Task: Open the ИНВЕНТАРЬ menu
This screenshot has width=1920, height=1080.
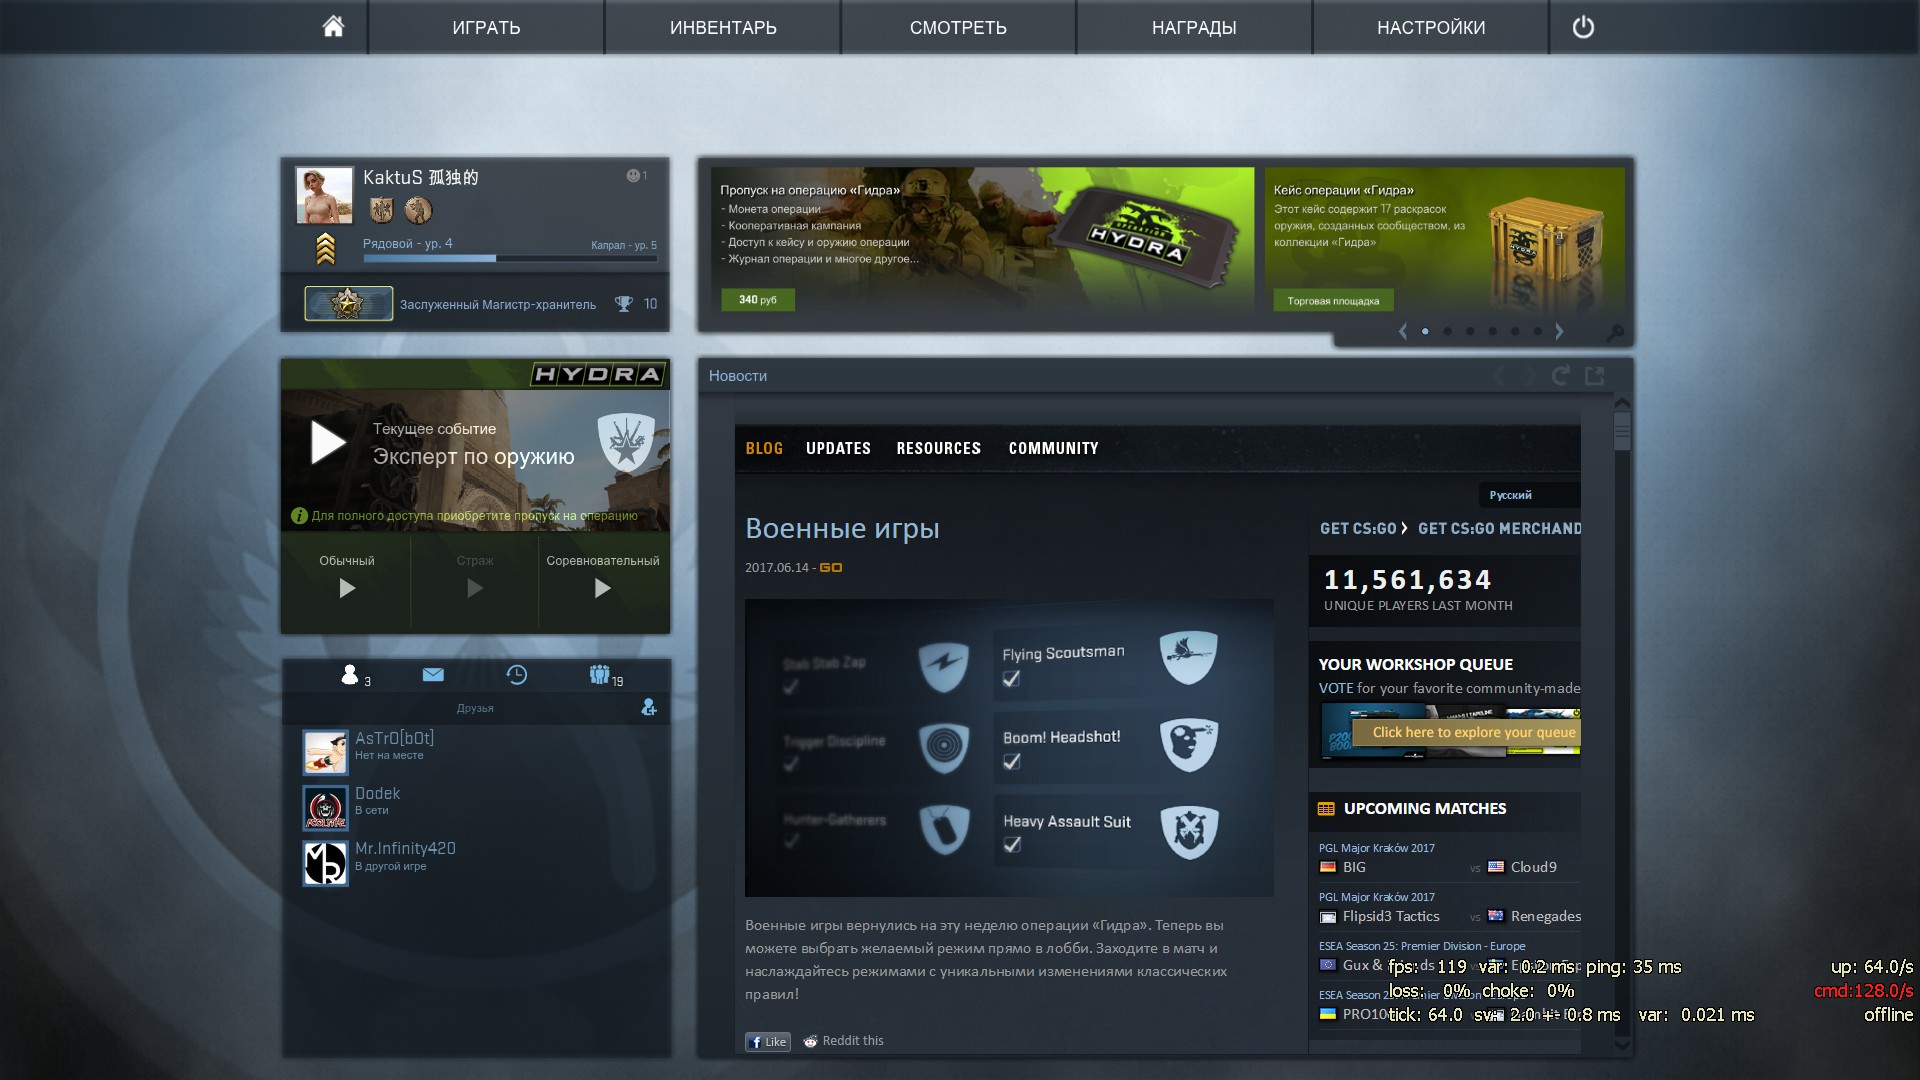Action: [x=723, y=27]
